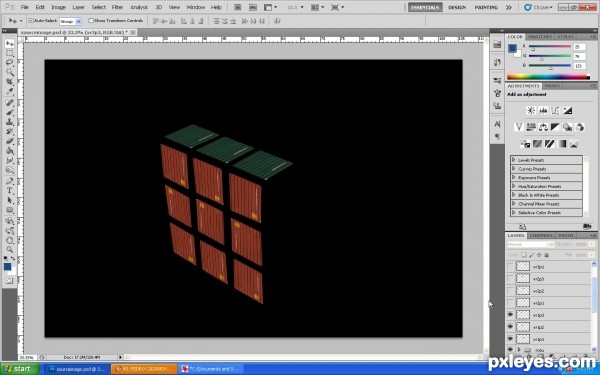Image resolution: width=600 pixels, height=375 pixels.
Task: Click the red R slider track
Action: coord(550,46)
